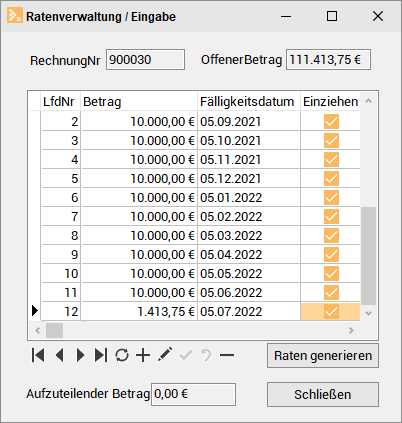402x423 pixels.
Task: Go to previous record arrow
Action: [x=59, y=355]
